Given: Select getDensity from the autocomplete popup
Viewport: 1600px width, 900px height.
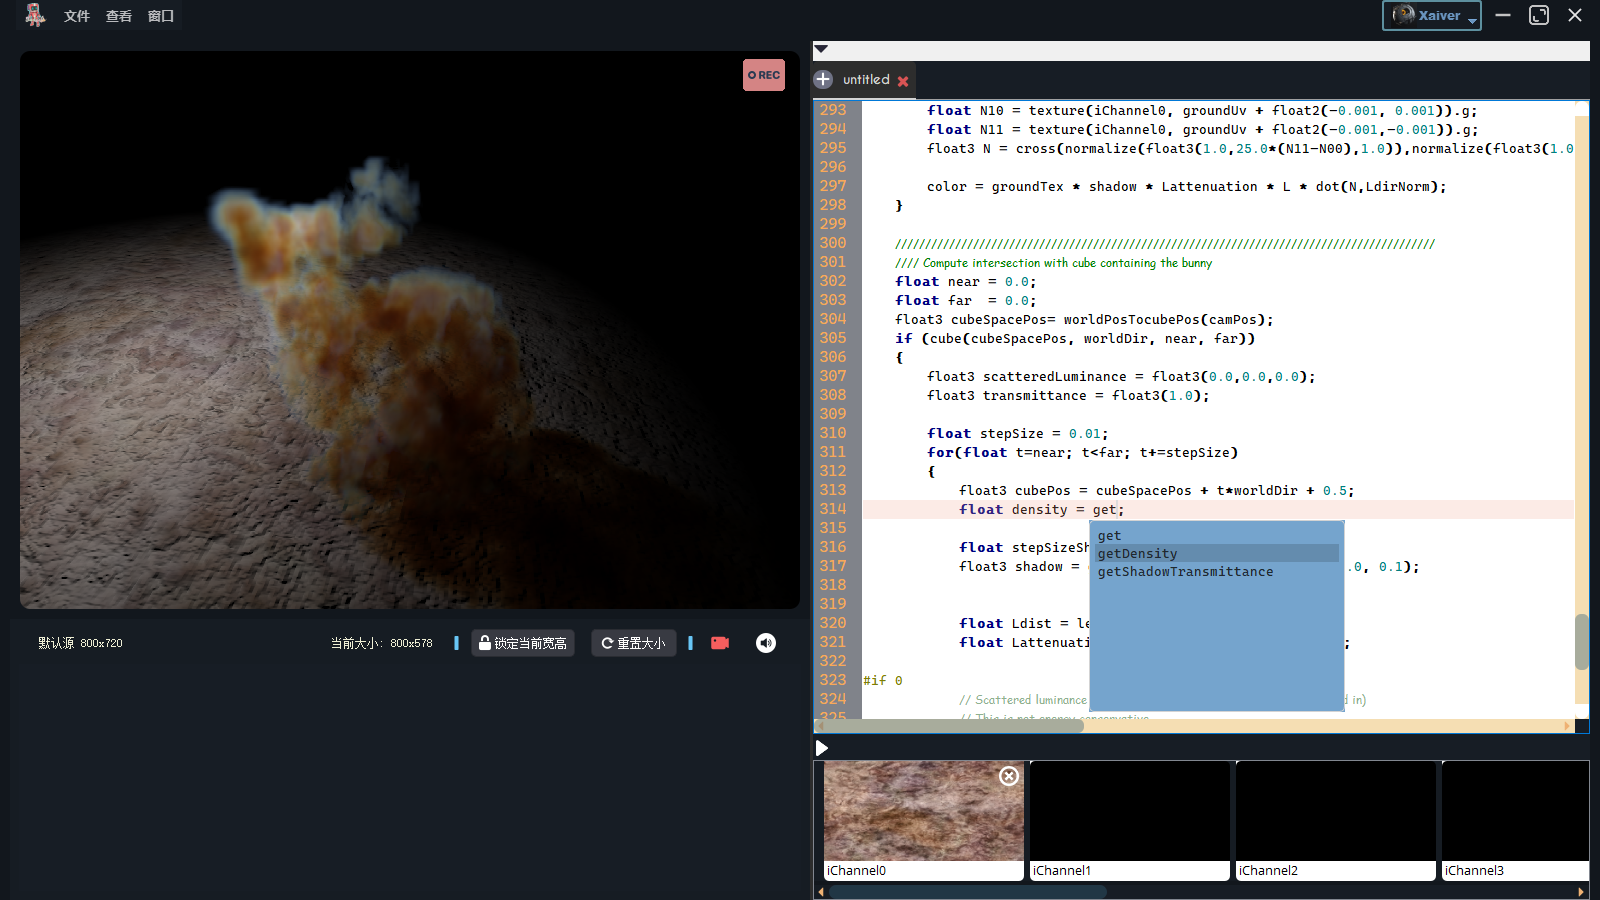Looking at the screenshot, I should tap(1136, 553).
